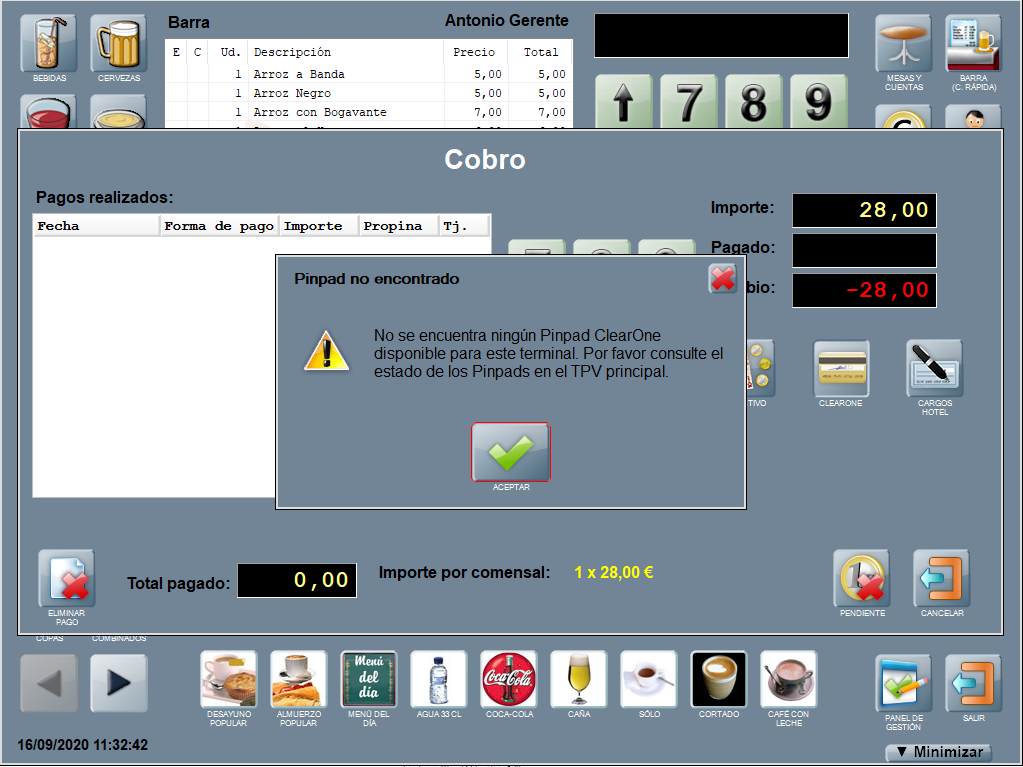Add Agua 33 CL to the order
Screen dimensions: 1023x767
(438, 680)
